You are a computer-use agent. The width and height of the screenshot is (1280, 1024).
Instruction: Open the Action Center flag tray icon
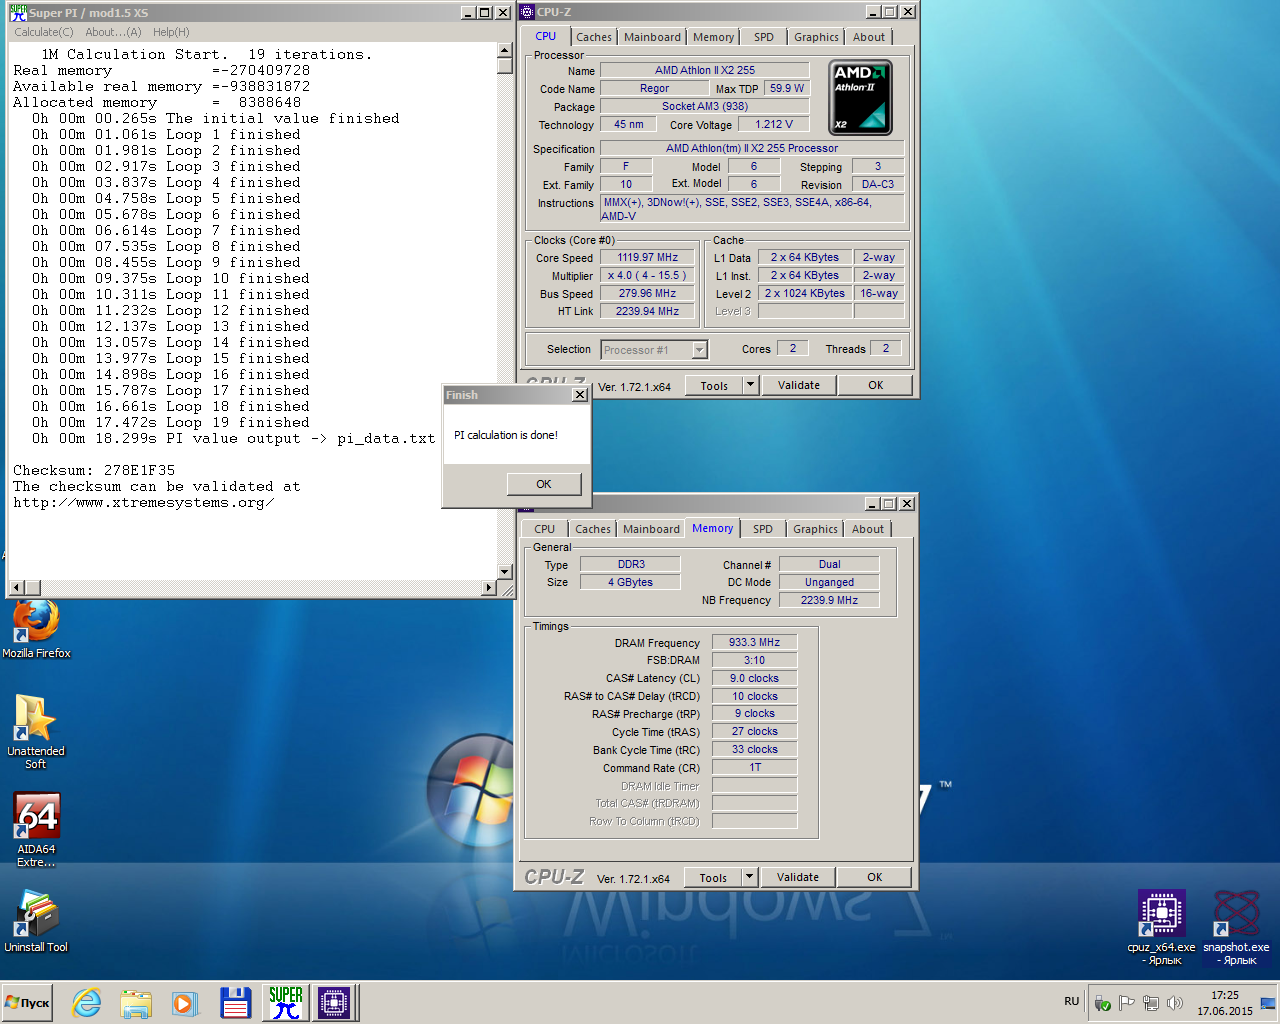[x=1127, y=1003]
